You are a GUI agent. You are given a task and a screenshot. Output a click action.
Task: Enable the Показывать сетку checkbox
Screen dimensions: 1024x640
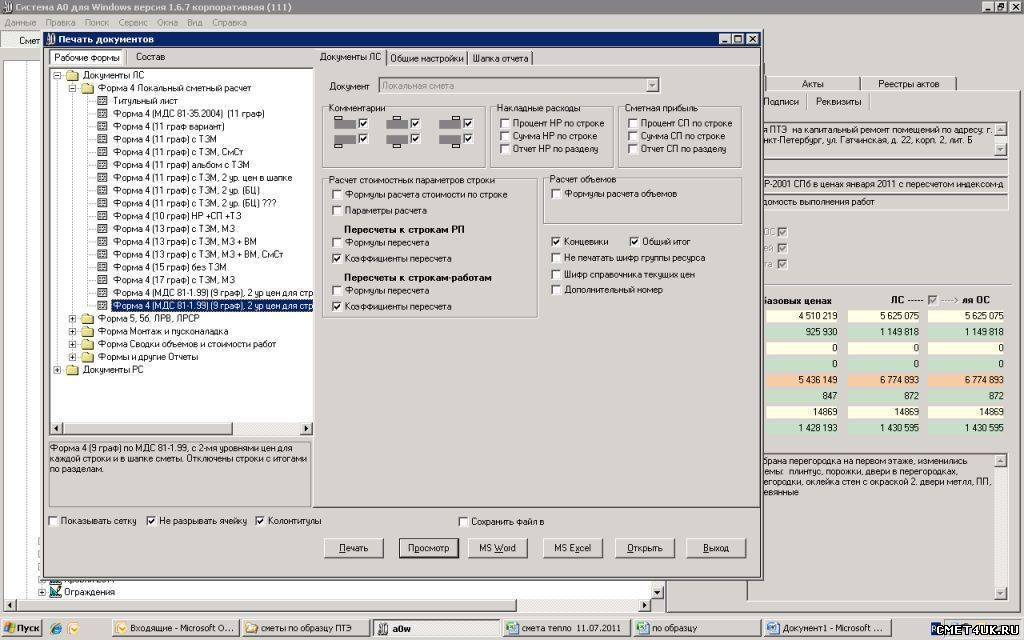coord(53,521)
